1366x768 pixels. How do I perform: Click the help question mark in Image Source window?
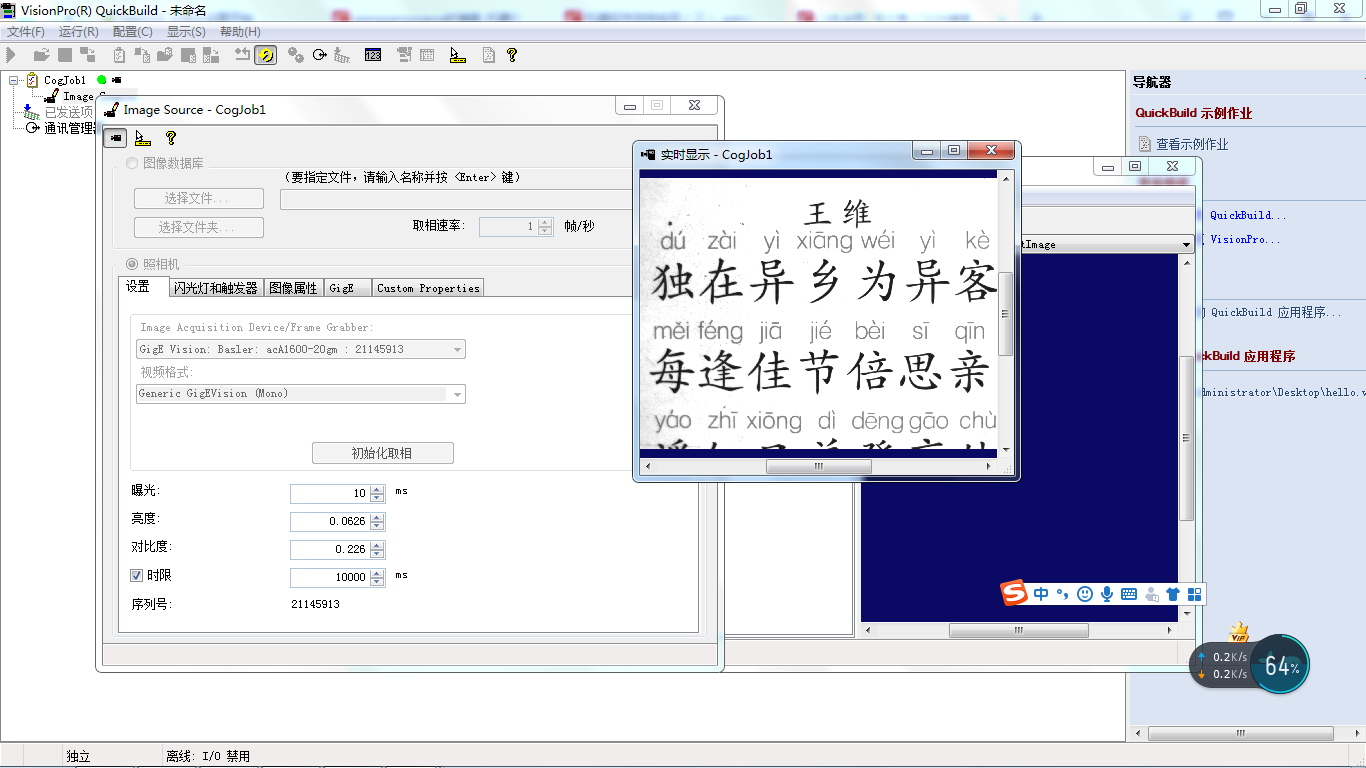tap(171, 138)
